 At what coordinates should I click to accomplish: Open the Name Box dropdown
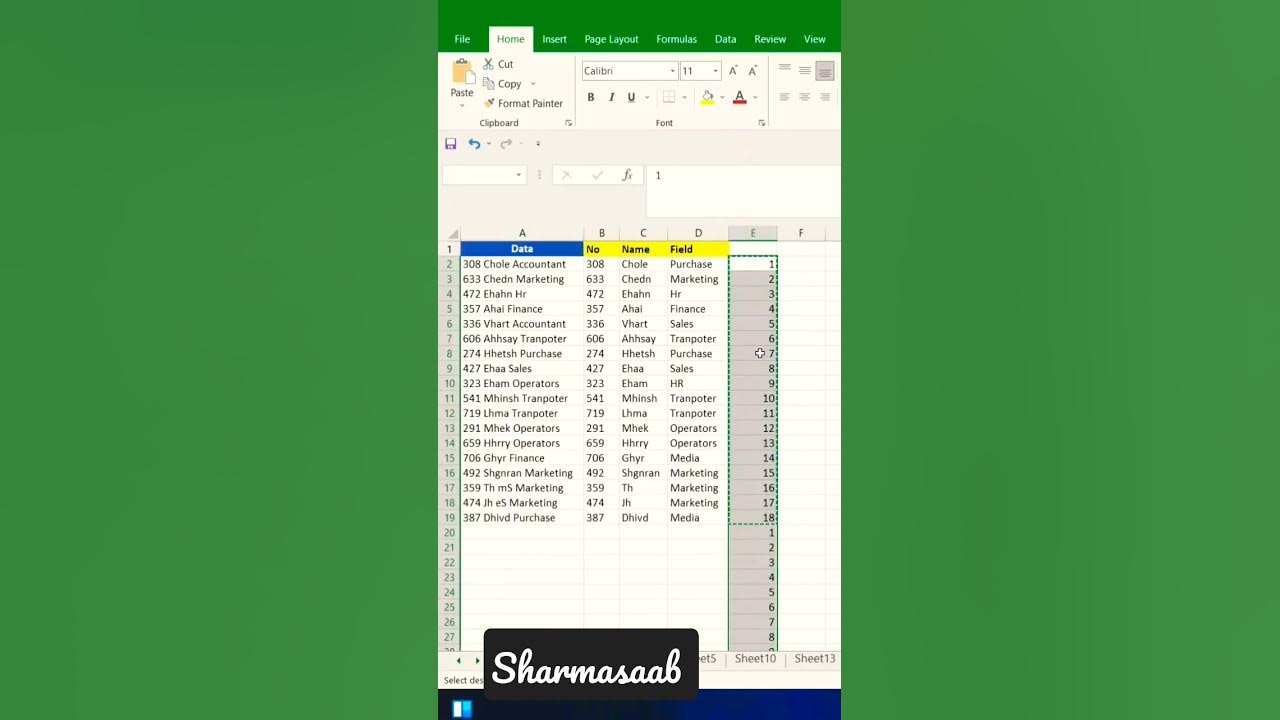[x=519, y=175]
